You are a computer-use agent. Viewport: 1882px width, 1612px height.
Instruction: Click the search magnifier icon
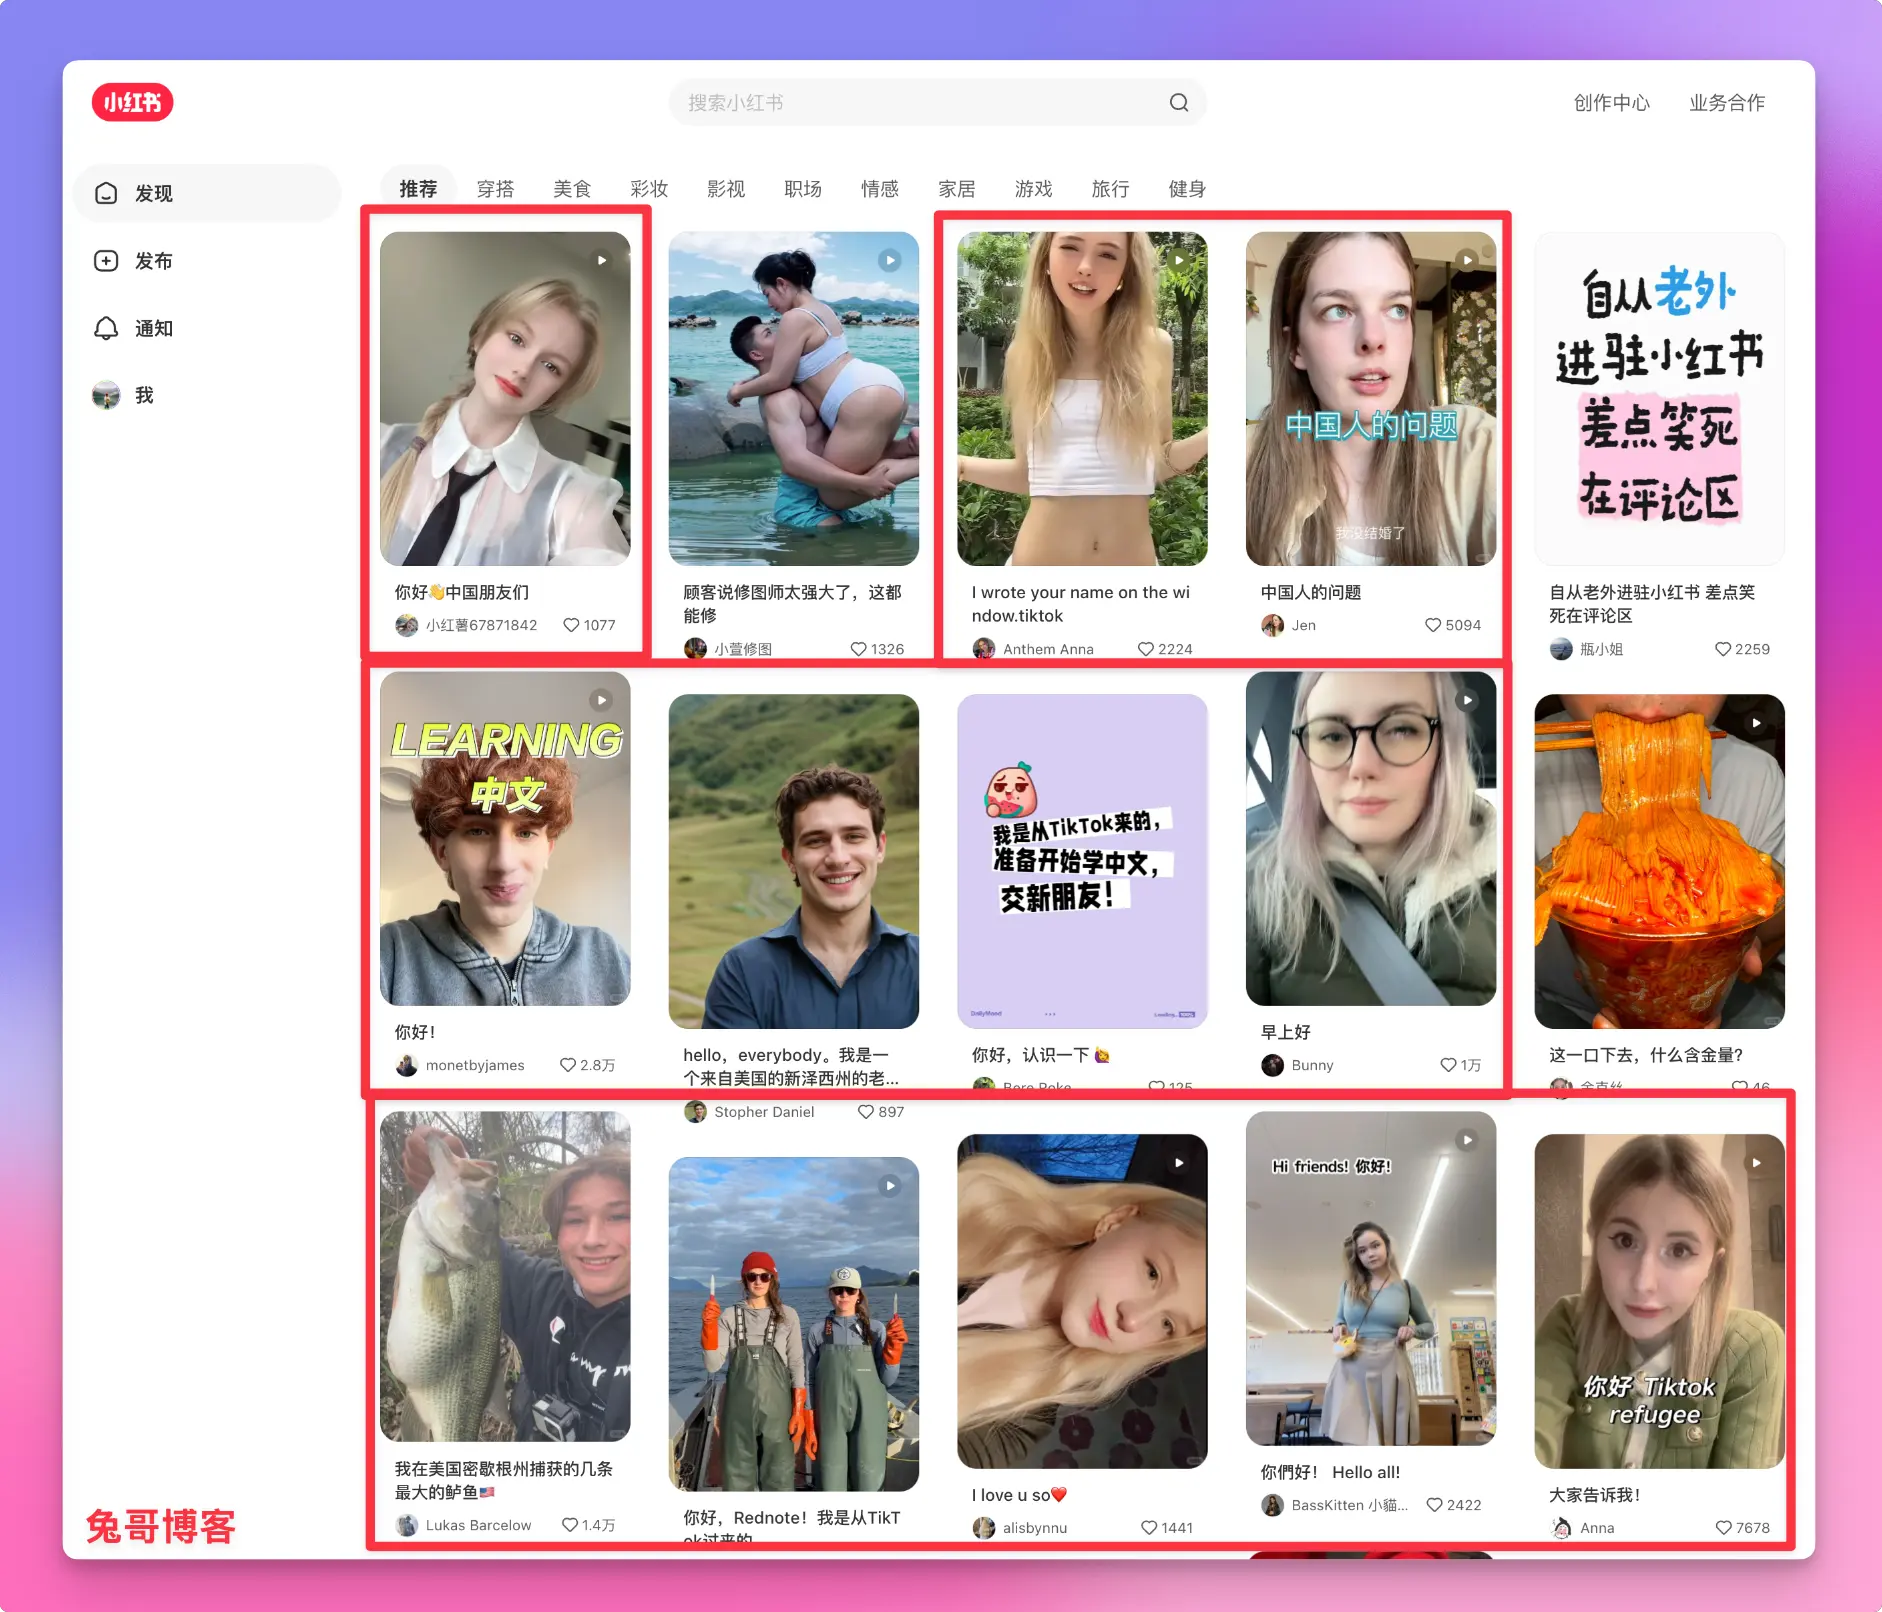coord(1179,102)
